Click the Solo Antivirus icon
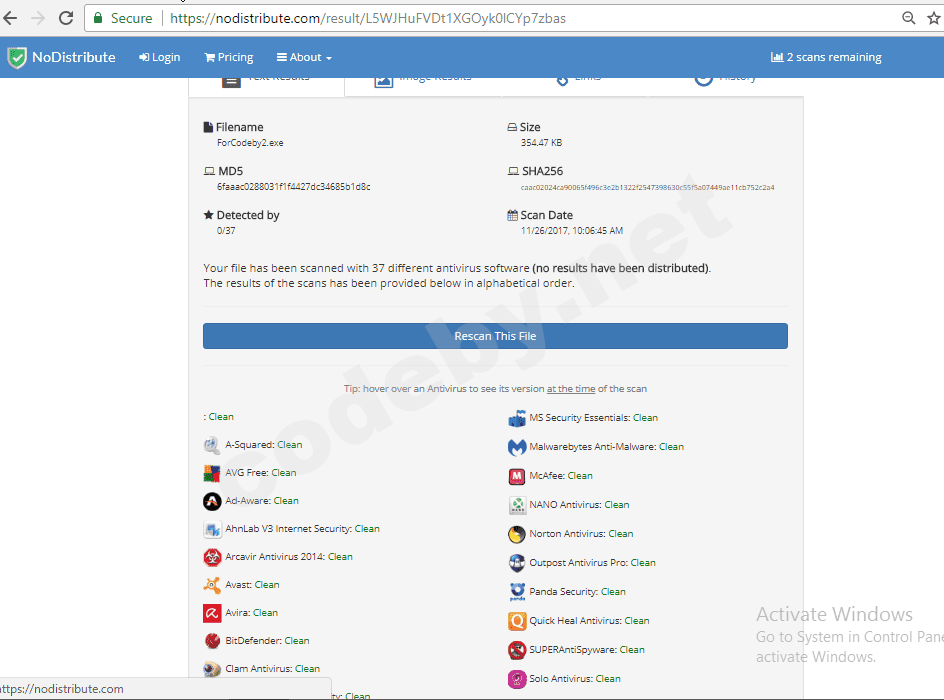This screenshot has width=944, height=700. (517, 679)
